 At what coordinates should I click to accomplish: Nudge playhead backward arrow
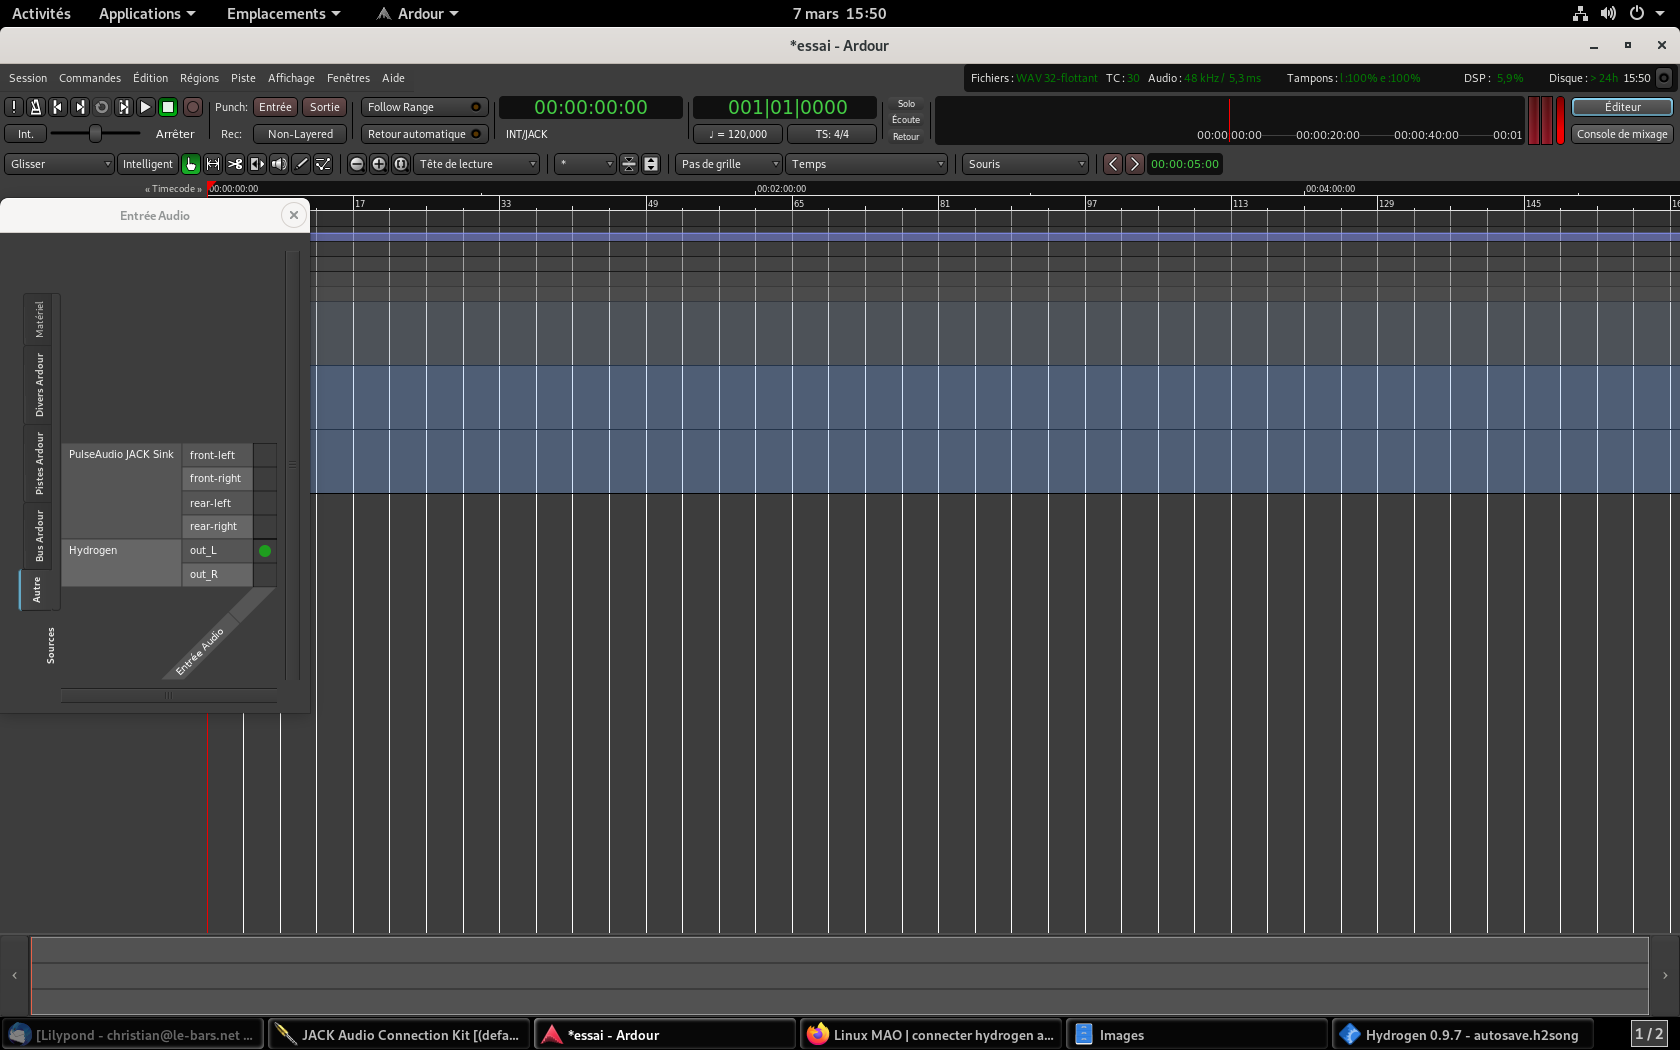(x=1113, y=164)
